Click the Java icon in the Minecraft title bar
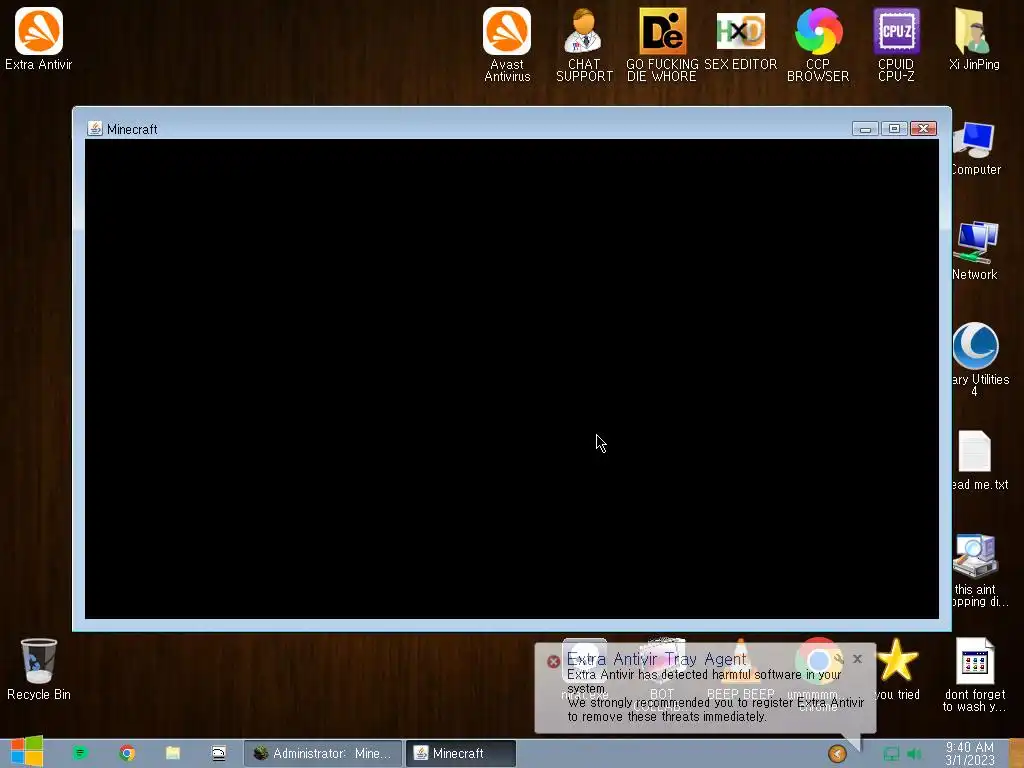Screen dimensions: 1024x768 pyautogui.click(x=95, y=128)
